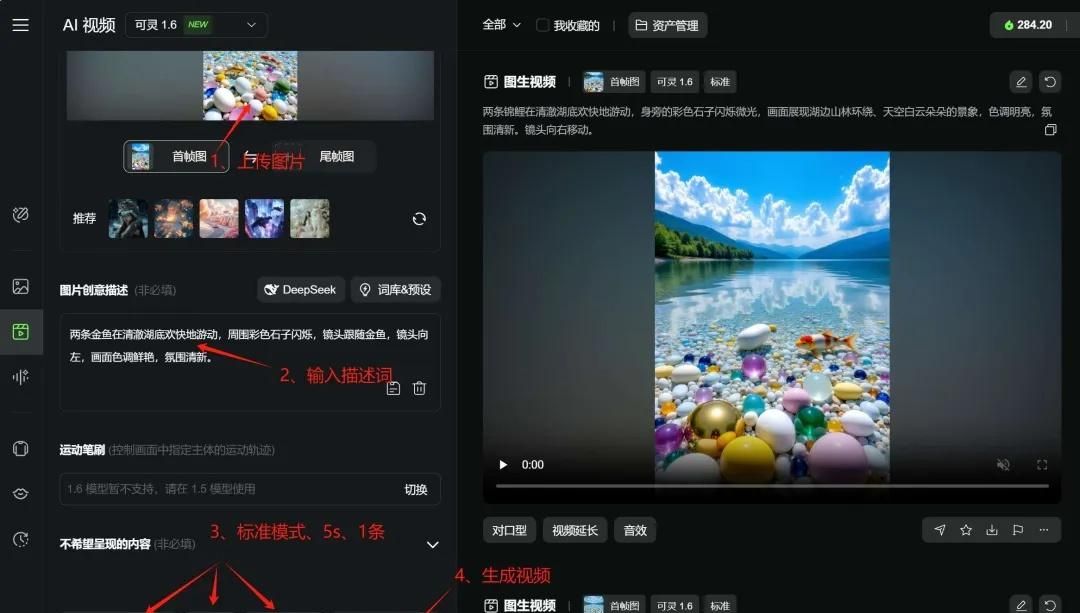This screenshot has width=1080, height=613.
Task: Open the 可灵 1.6 model dropdown
Action: (196, 25)
